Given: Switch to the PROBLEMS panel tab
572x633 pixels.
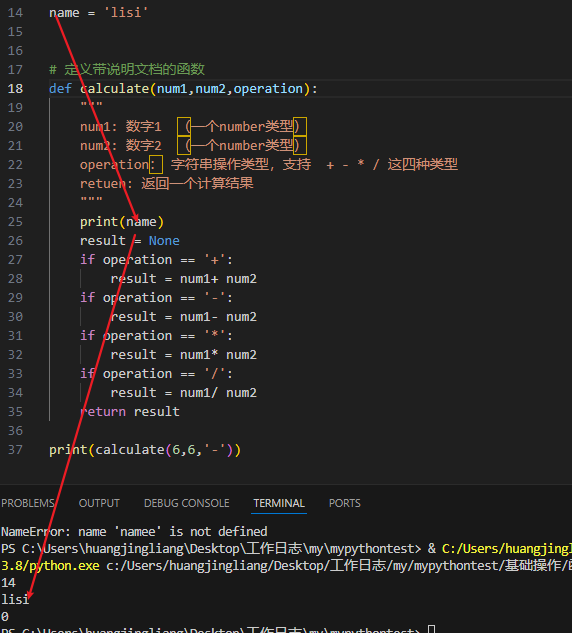Looking at the screenshot, I should coord(28,503).
